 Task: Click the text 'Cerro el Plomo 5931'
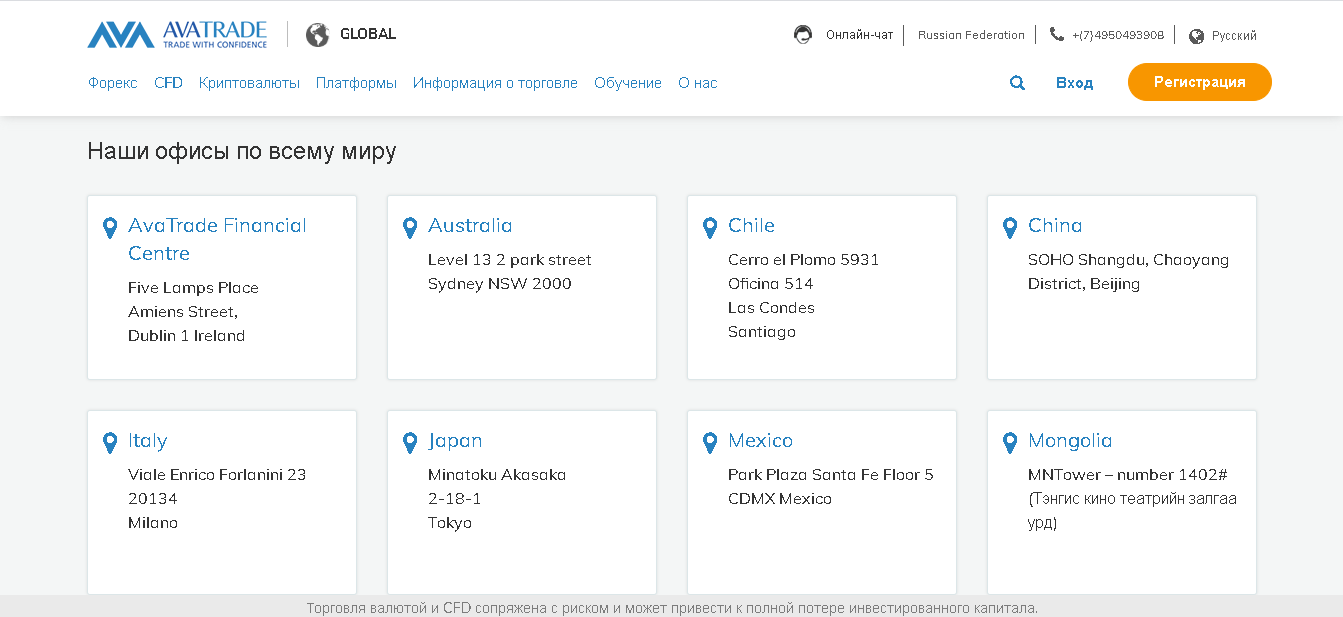(x=803, y=260)
